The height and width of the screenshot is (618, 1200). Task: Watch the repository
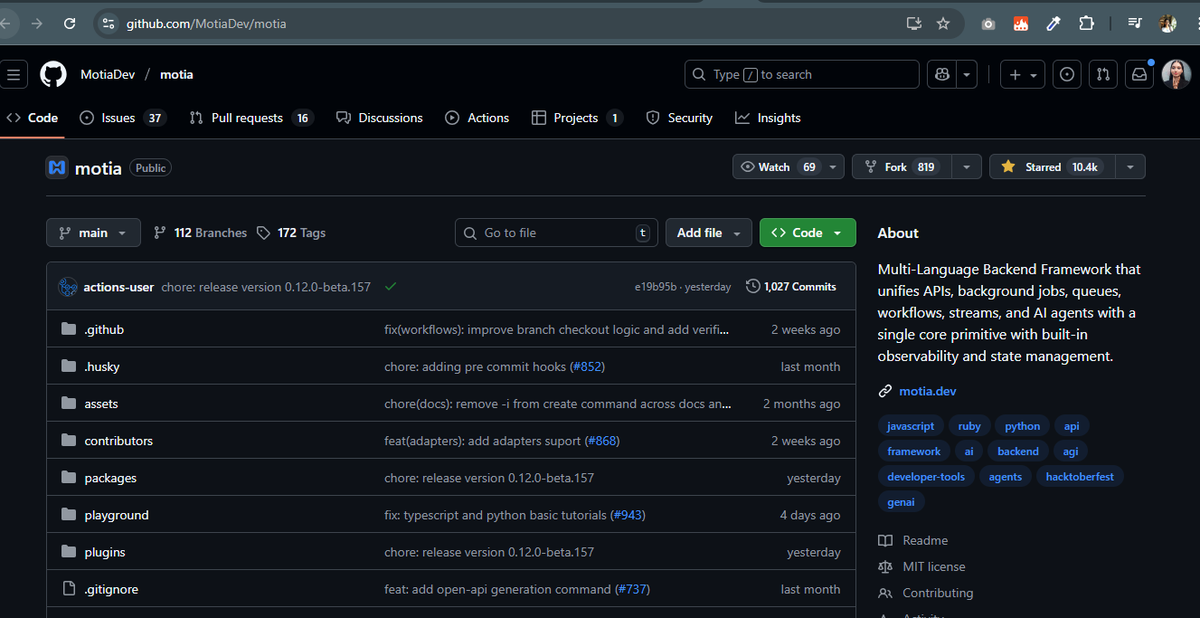777,166
